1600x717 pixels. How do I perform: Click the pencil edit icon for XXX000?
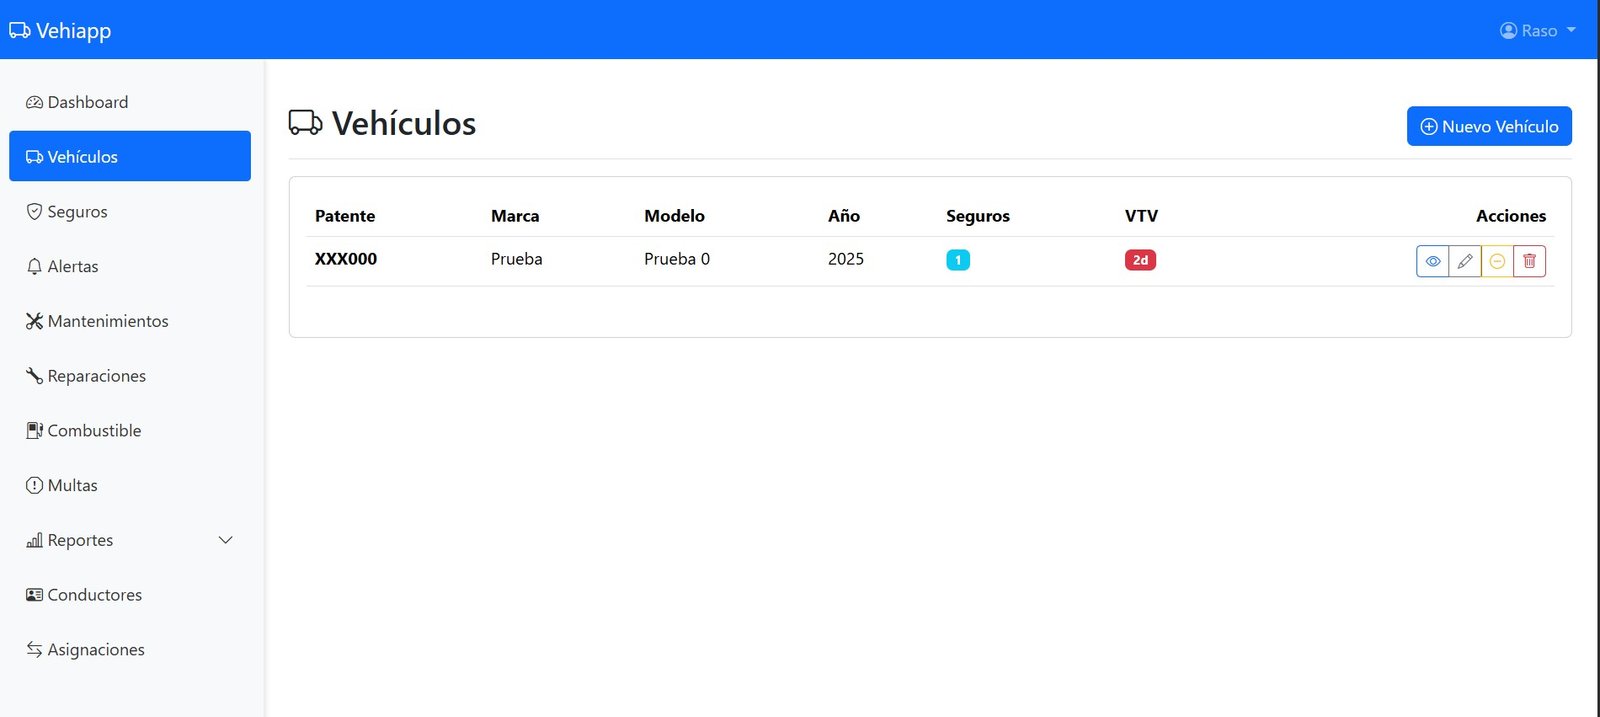click(x=1465, y=261)
